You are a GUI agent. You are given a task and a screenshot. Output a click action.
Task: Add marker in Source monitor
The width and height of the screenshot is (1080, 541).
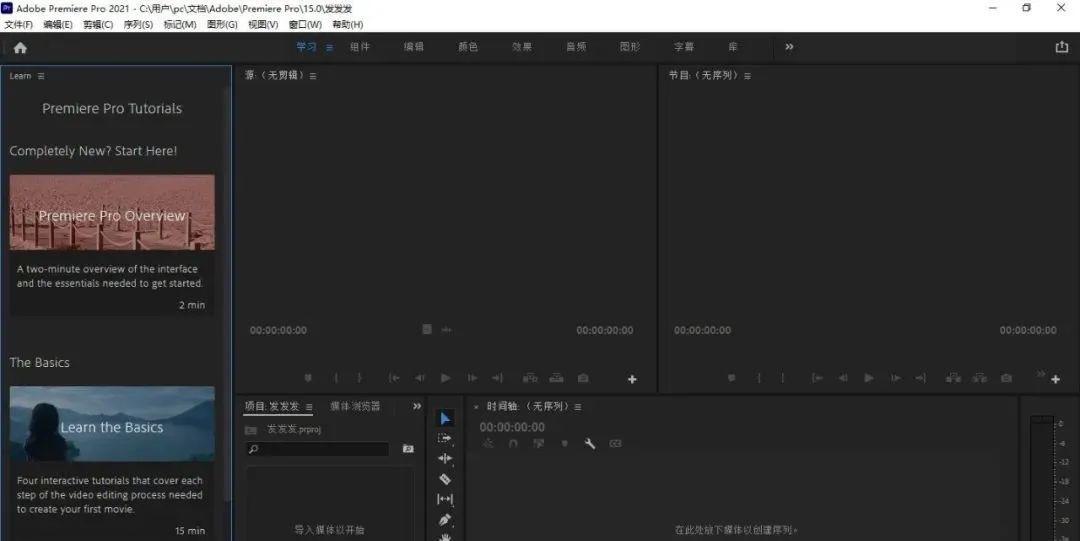[x=308, y=378]
